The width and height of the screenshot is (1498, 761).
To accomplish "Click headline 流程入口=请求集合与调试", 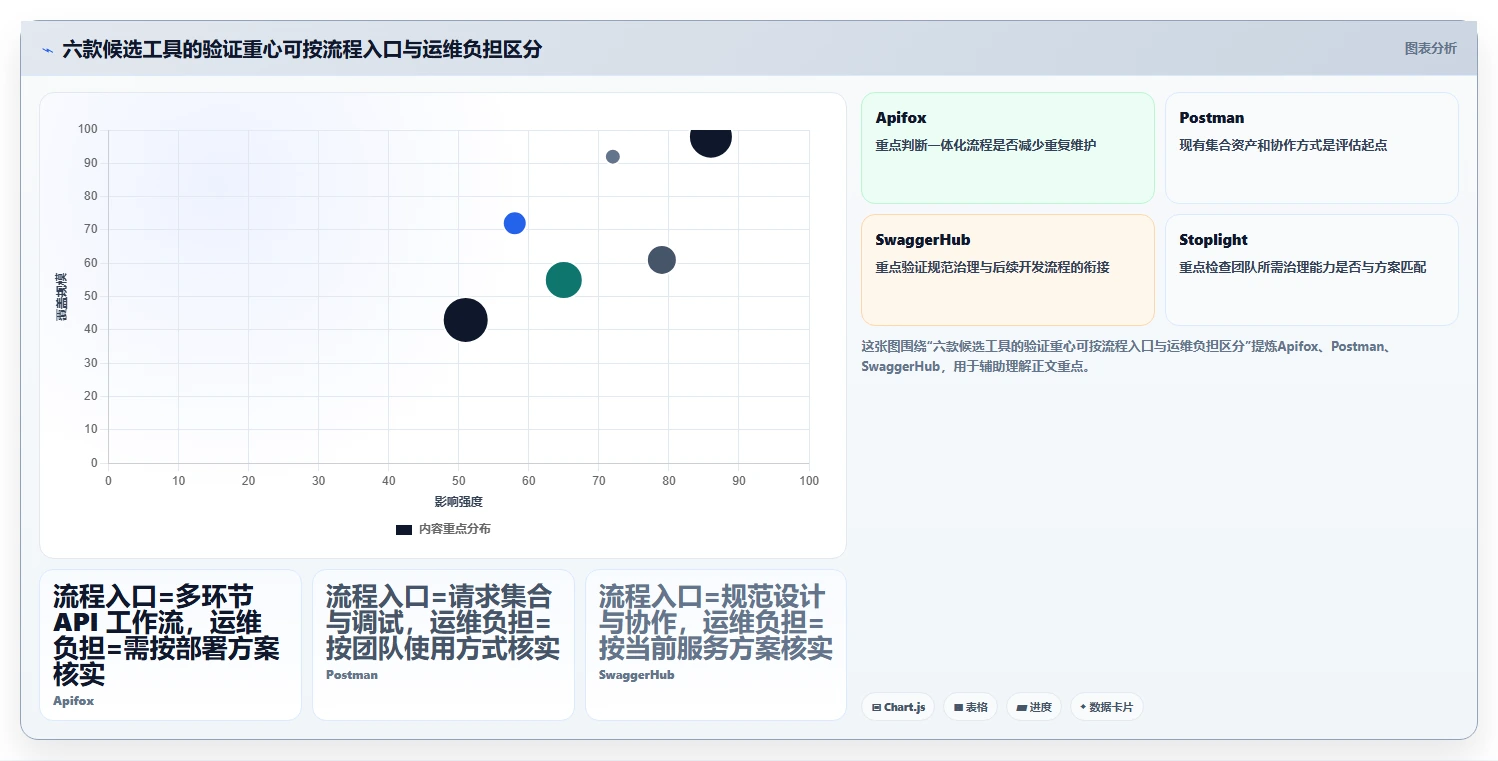I will coord(443,623).
